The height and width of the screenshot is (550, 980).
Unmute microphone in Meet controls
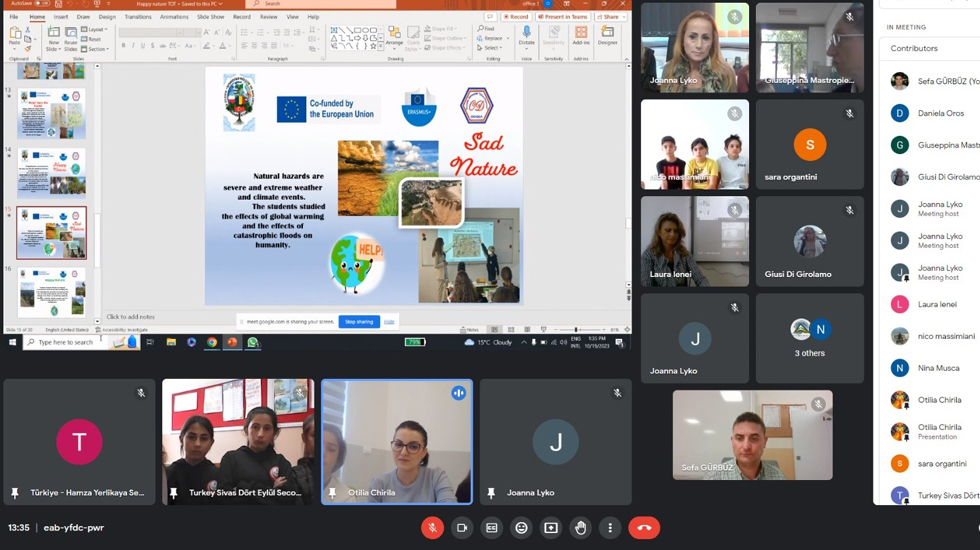tap(432, 528)
